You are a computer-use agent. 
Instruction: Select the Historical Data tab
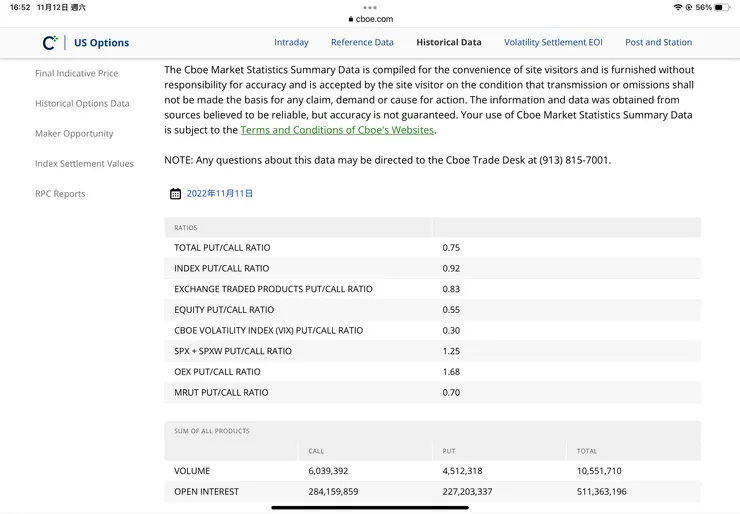coord(448,42)
